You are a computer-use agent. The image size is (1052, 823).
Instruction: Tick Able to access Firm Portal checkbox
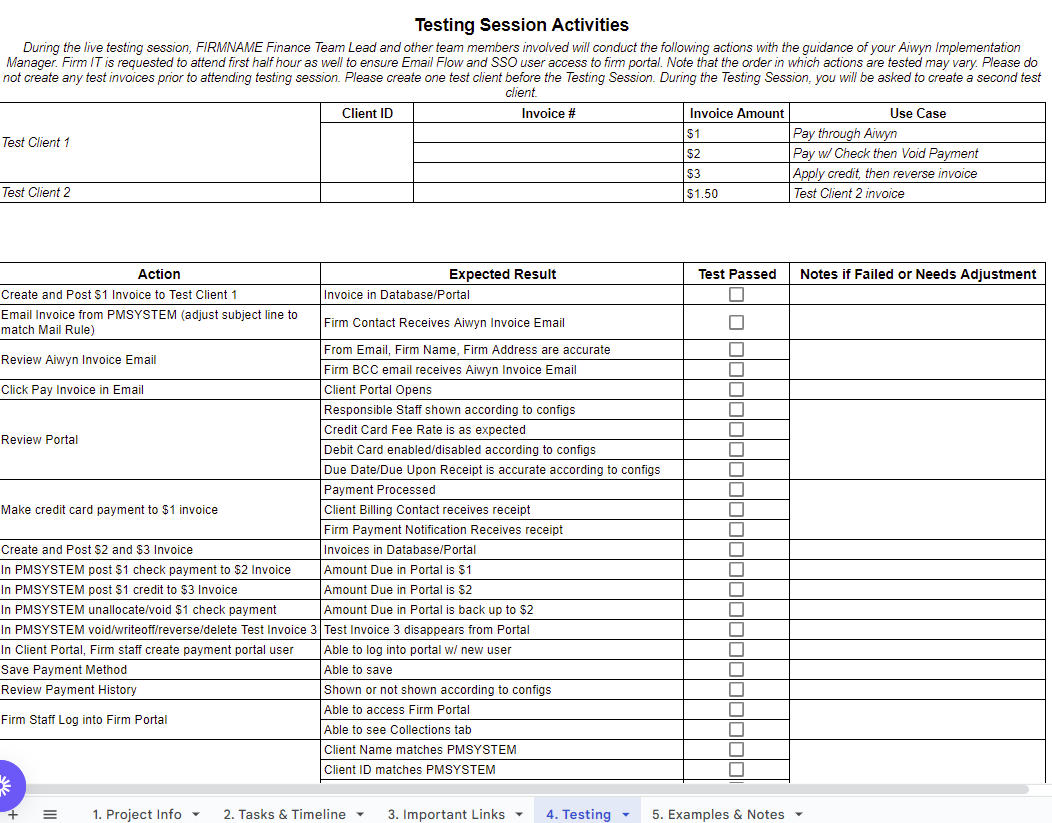click(736, 710)
